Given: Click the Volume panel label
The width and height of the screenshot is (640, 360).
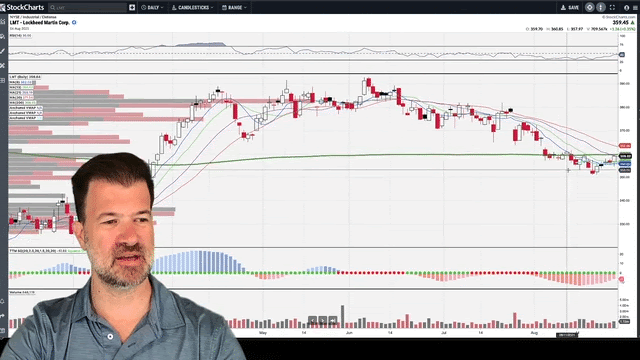Looking at the screenshot, I should point(22,293).
